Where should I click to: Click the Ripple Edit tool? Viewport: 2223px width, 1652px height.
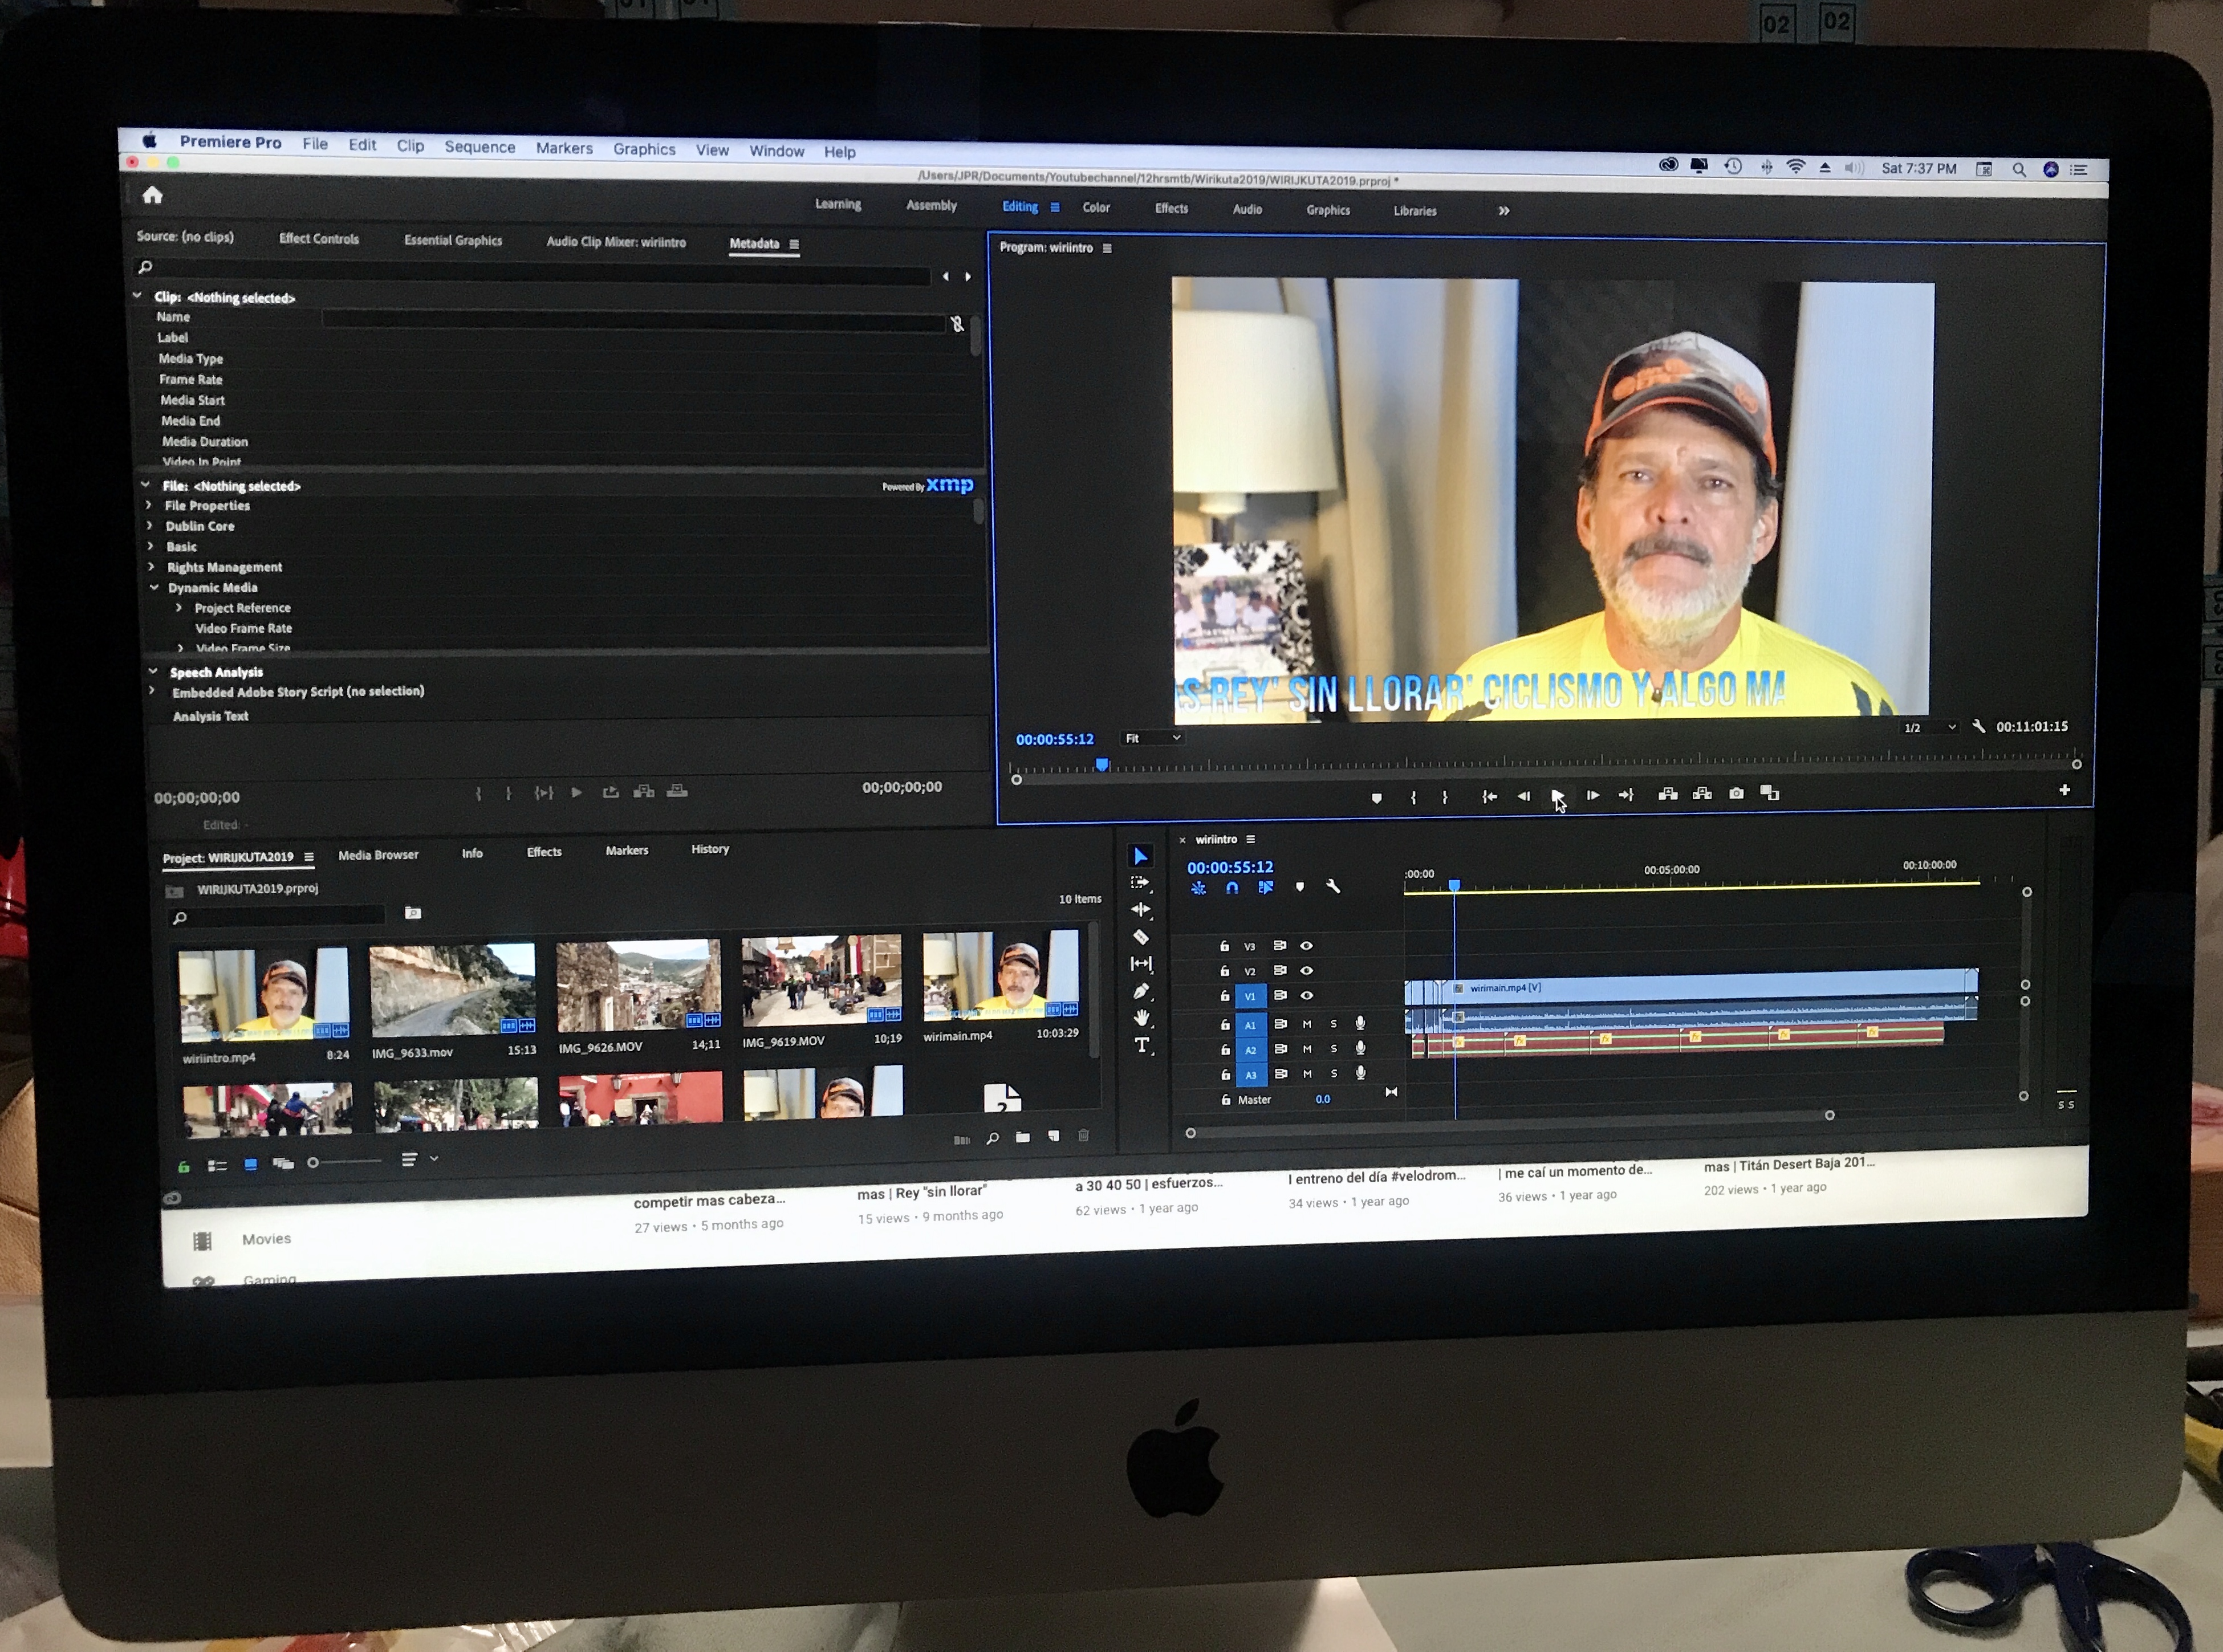(x=1140, y=909)
